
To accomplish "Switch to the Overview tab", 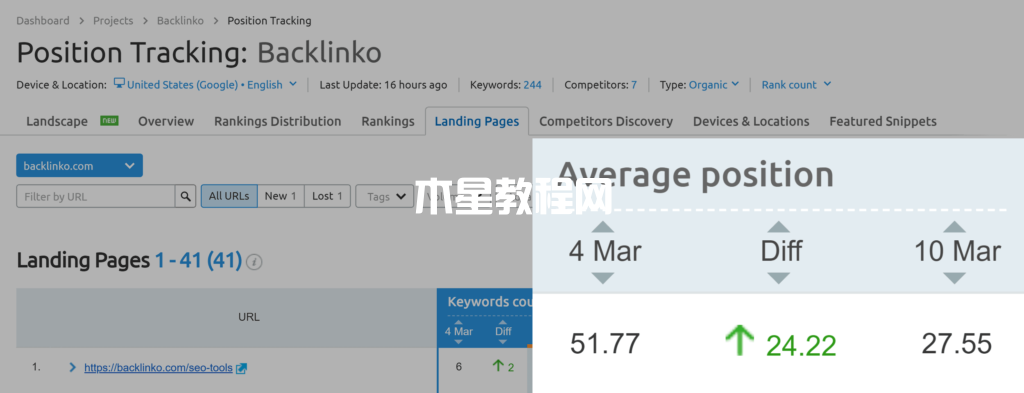I will point(166,121).
